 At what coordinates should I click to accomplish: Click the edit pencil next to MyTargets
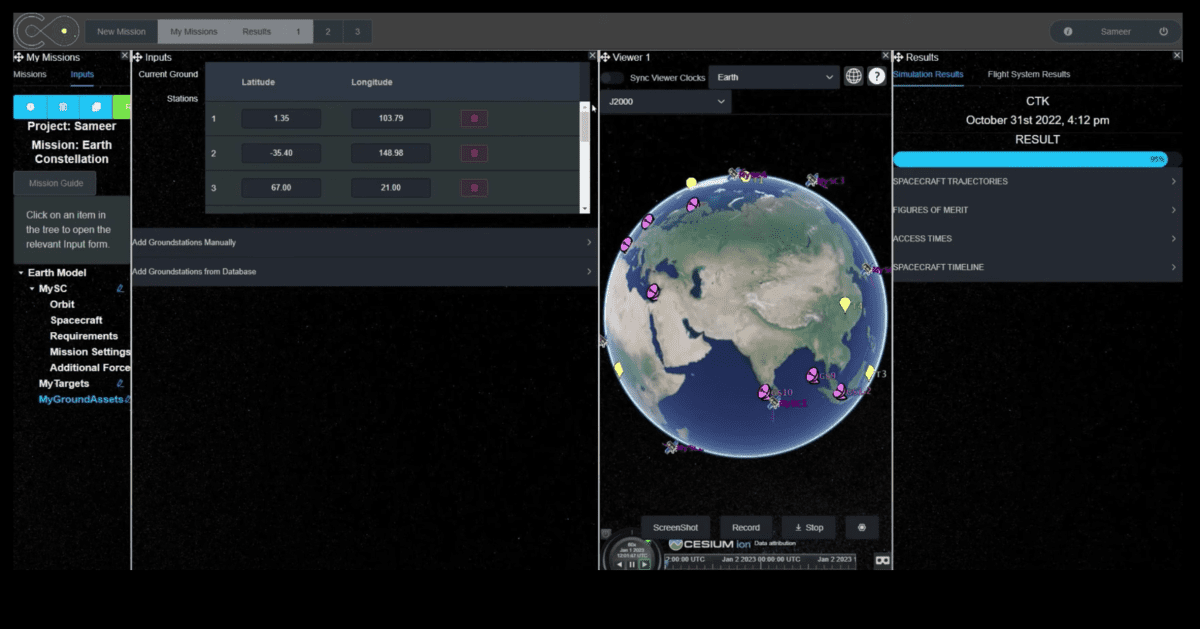tap(120, 384)
